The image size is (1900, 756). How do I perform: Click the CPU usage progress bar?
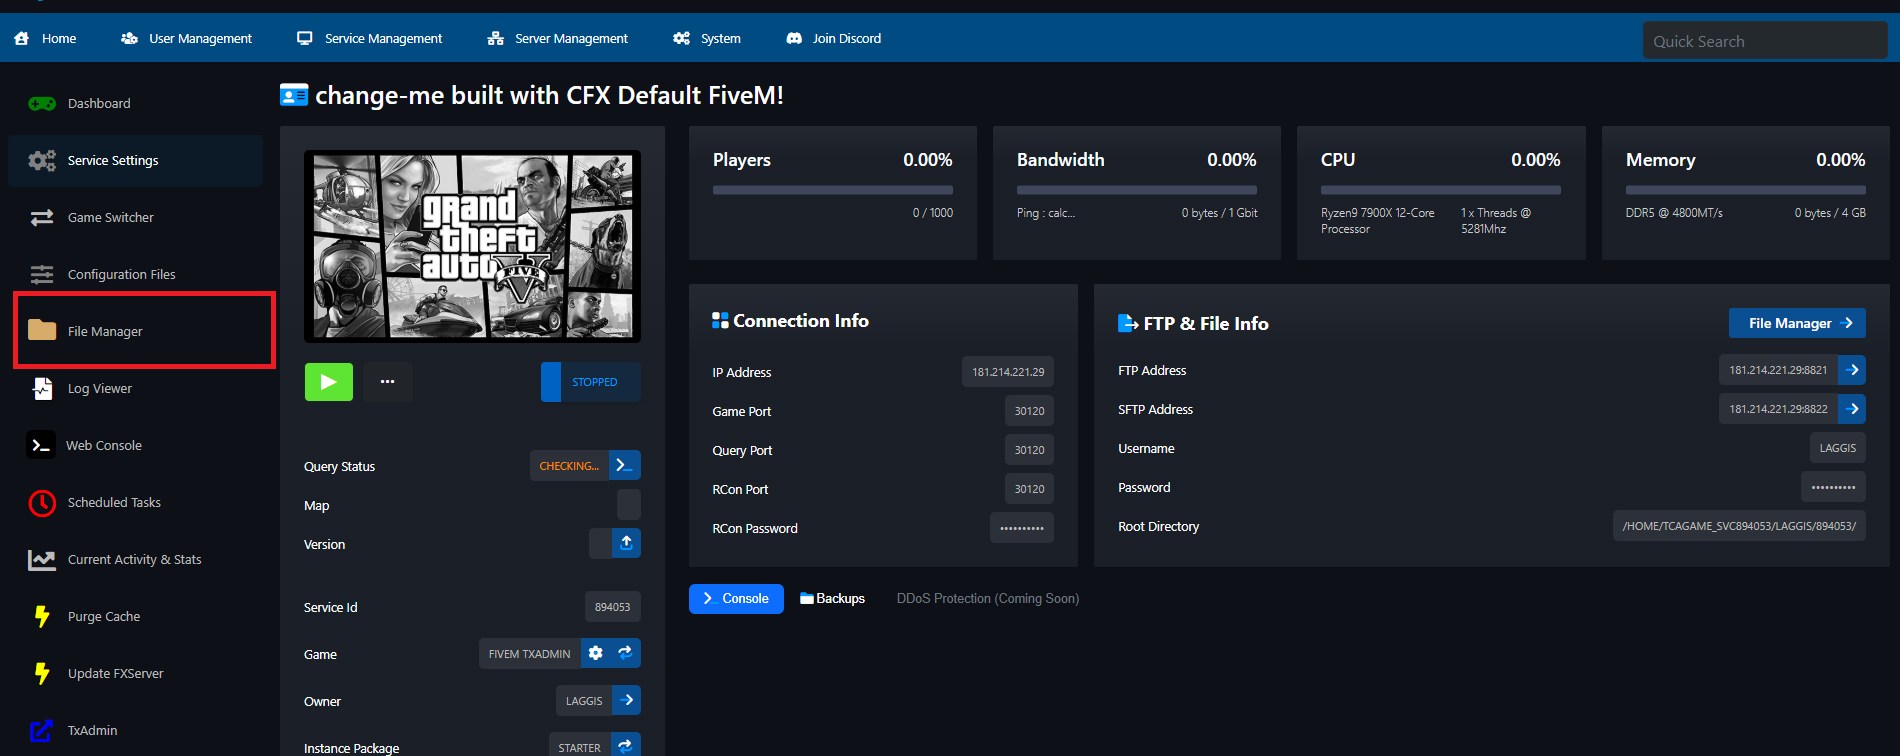coord(1441,190)
